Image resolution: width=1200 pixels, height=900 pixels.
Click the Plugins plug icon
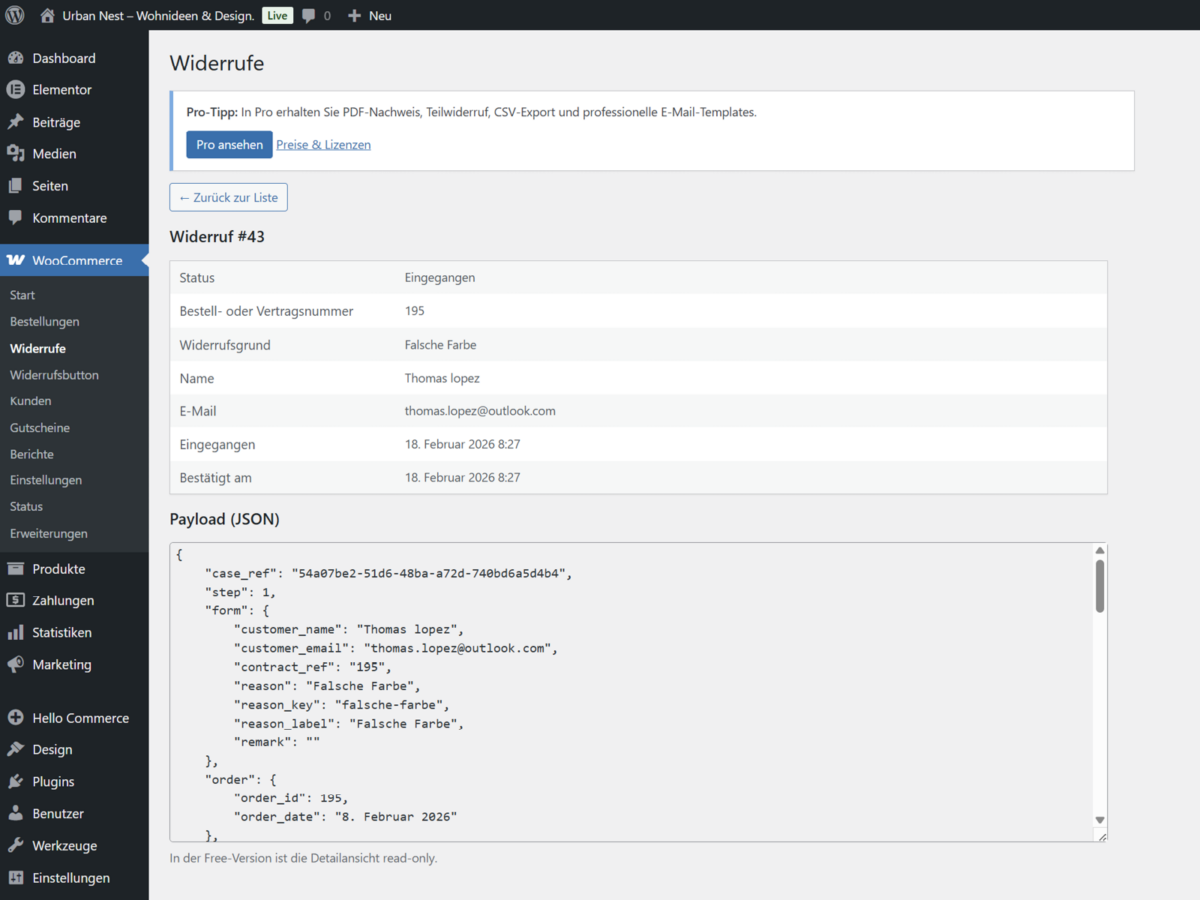pyautogui.click(x=15, y=782)
